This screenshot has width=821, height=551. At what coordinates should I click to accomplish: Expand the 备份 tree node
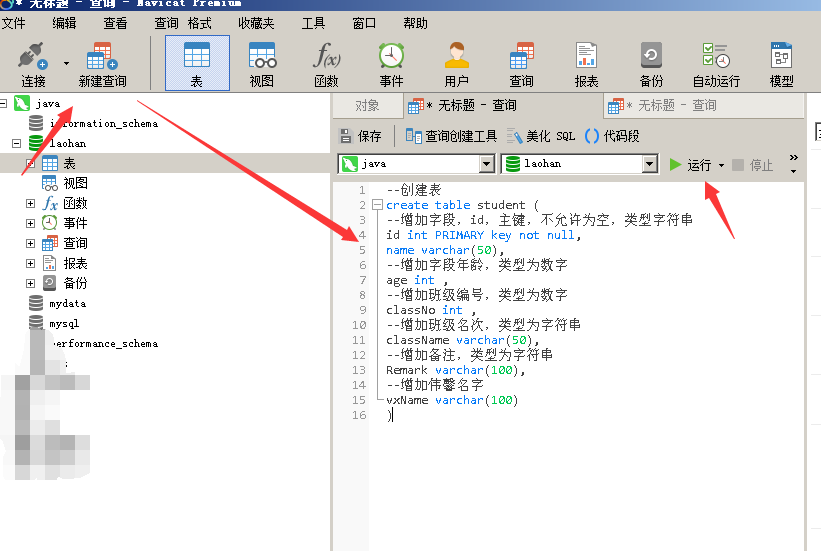click(x=30, y=283)
